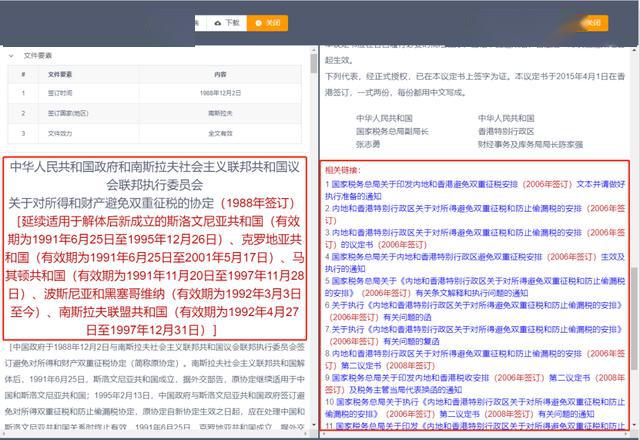
Task: Open link 5 有关条文解释和执行问题的通知
Action: tap(475, 287)
